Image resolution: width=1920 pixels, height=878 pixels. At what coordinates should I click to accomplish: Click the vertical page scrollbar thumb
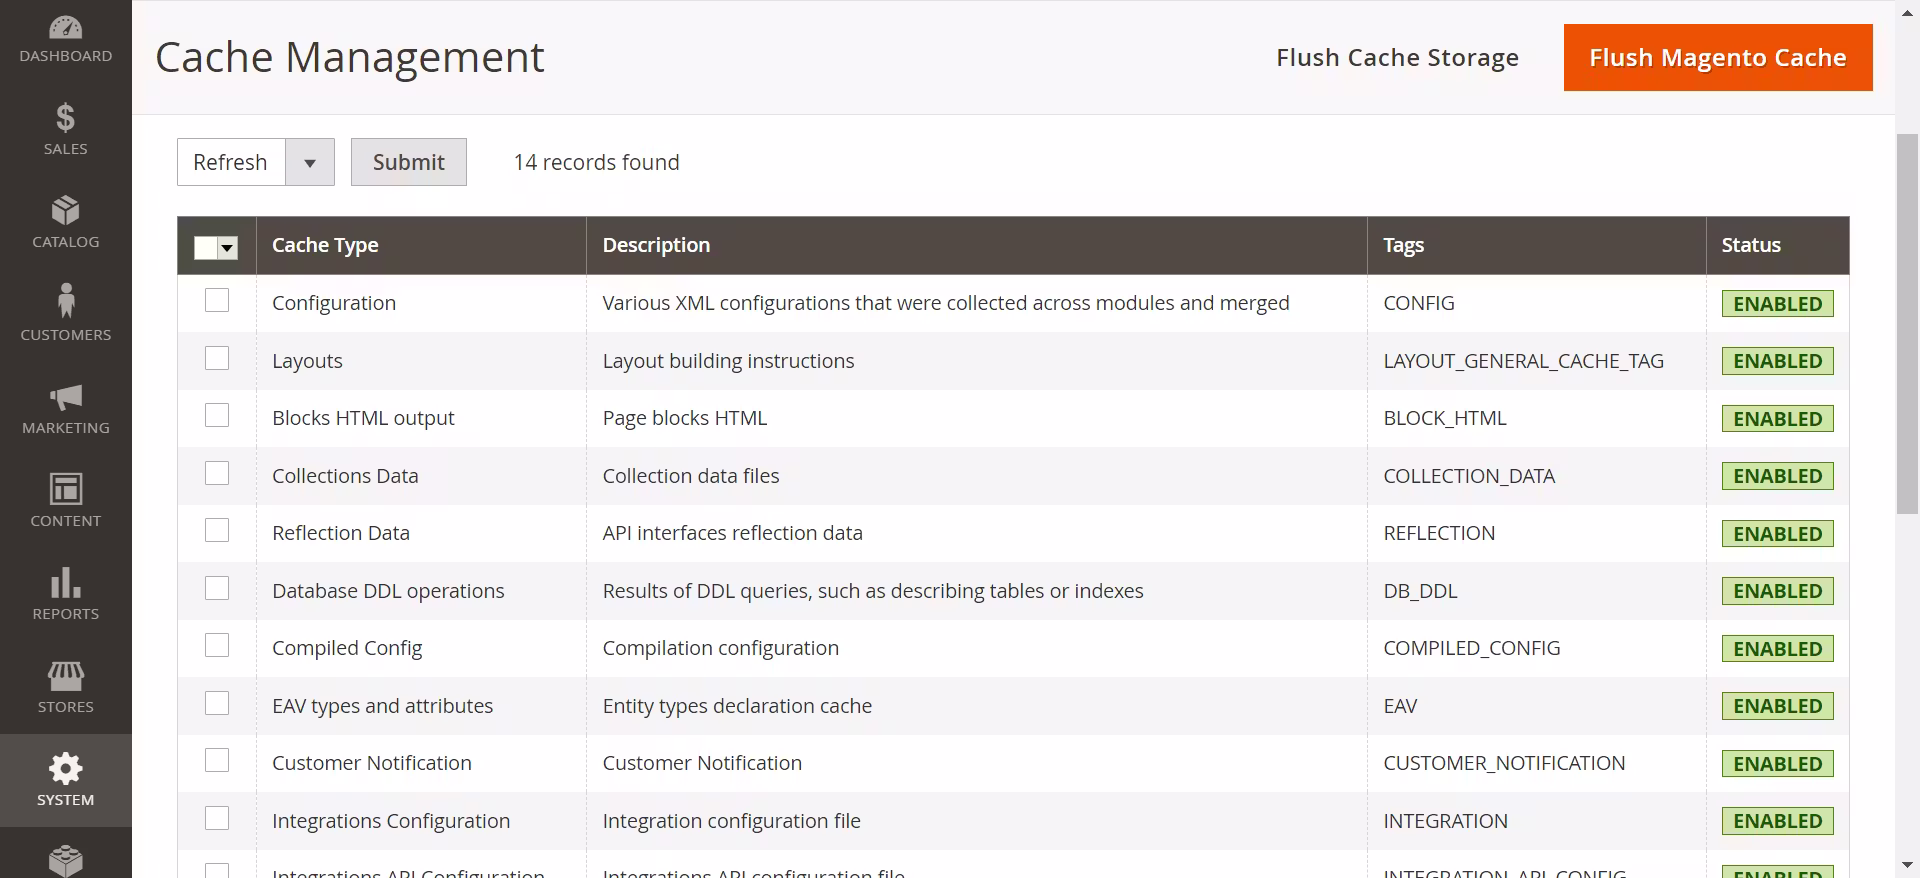tap(1907, 320)
